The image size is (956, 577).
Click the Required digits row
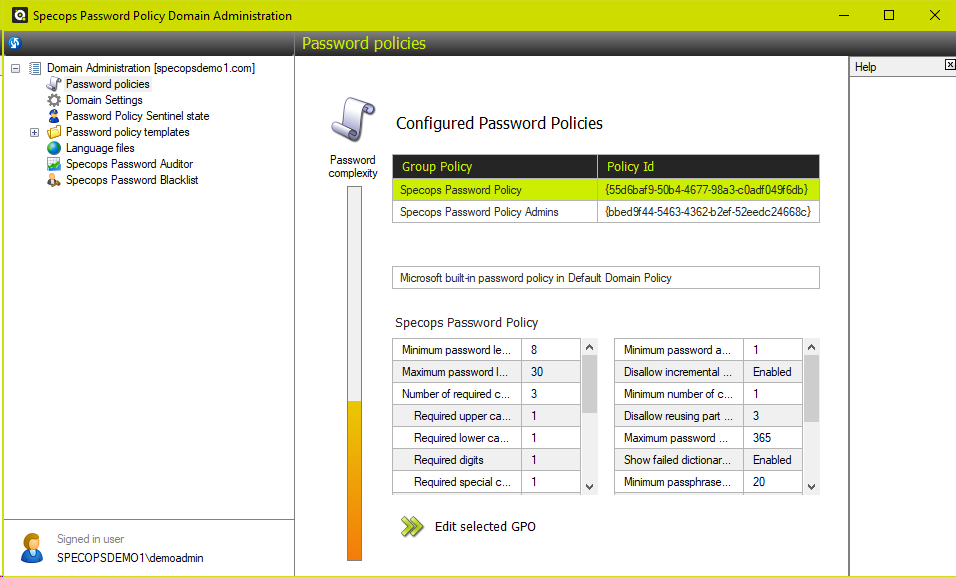pos(487,459)
